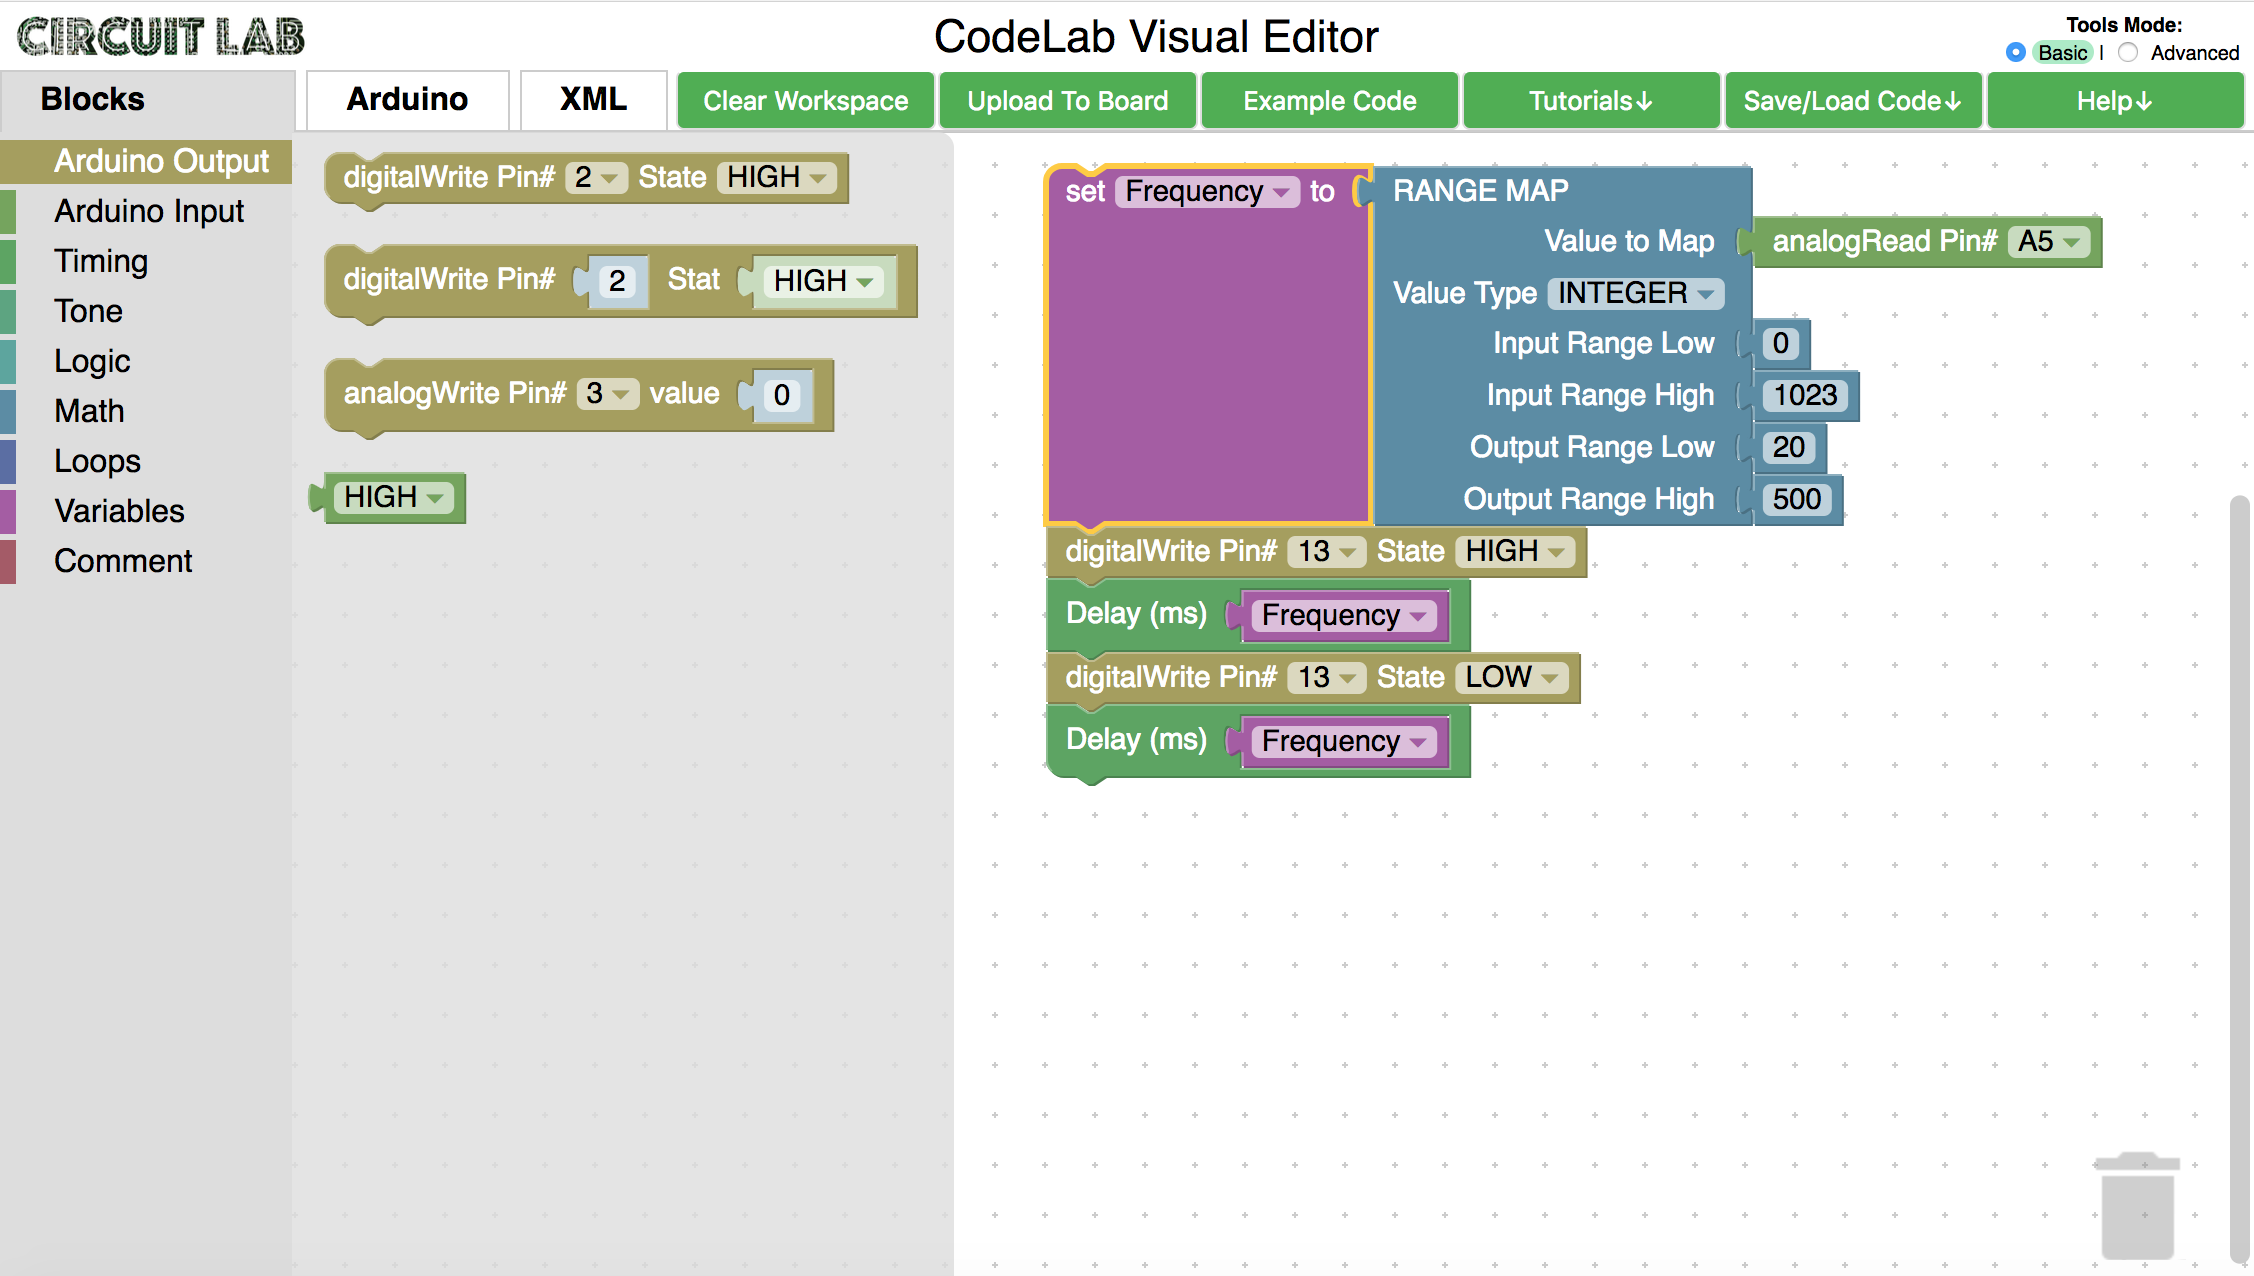Open the Frequency variable dropdown in set block
2254x1276 pixels.
click(1207, 191)
